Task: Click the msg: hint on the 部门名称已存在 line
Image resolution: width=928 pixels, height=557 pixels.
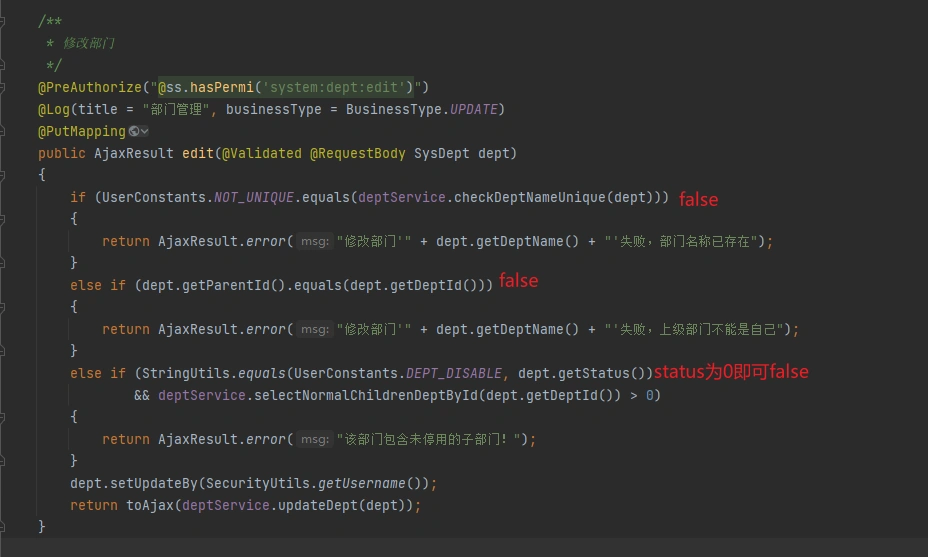Action: [x=315, y=241]
